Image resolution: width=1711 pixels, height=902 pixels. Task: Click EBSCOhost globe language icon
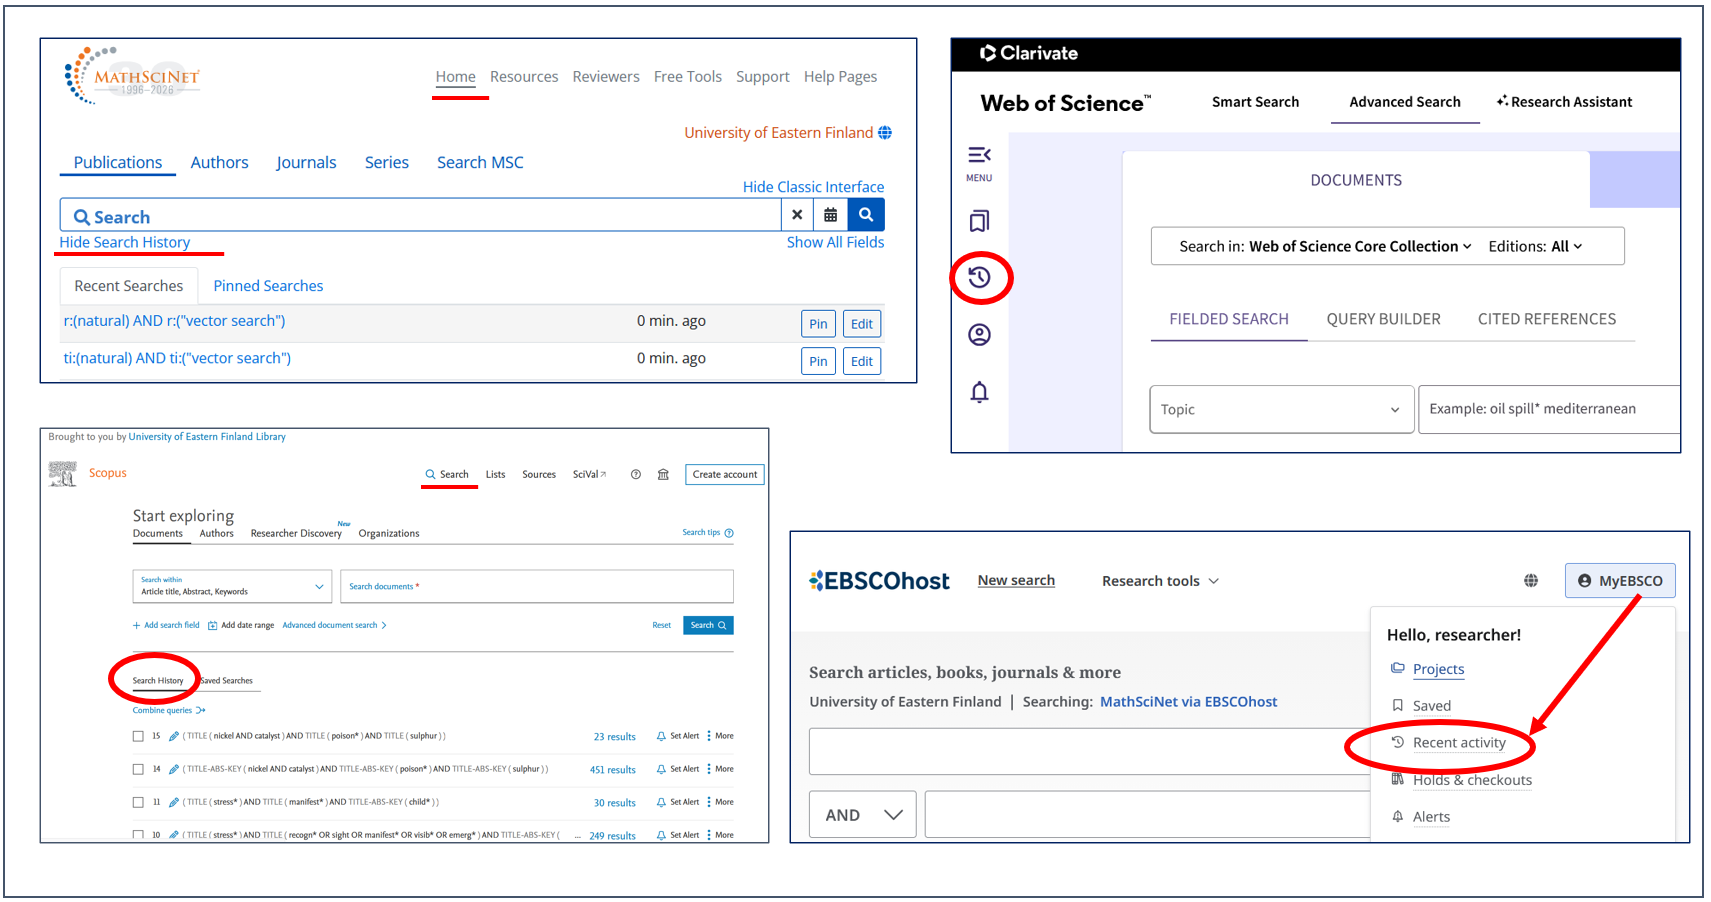click(1531, 581)
